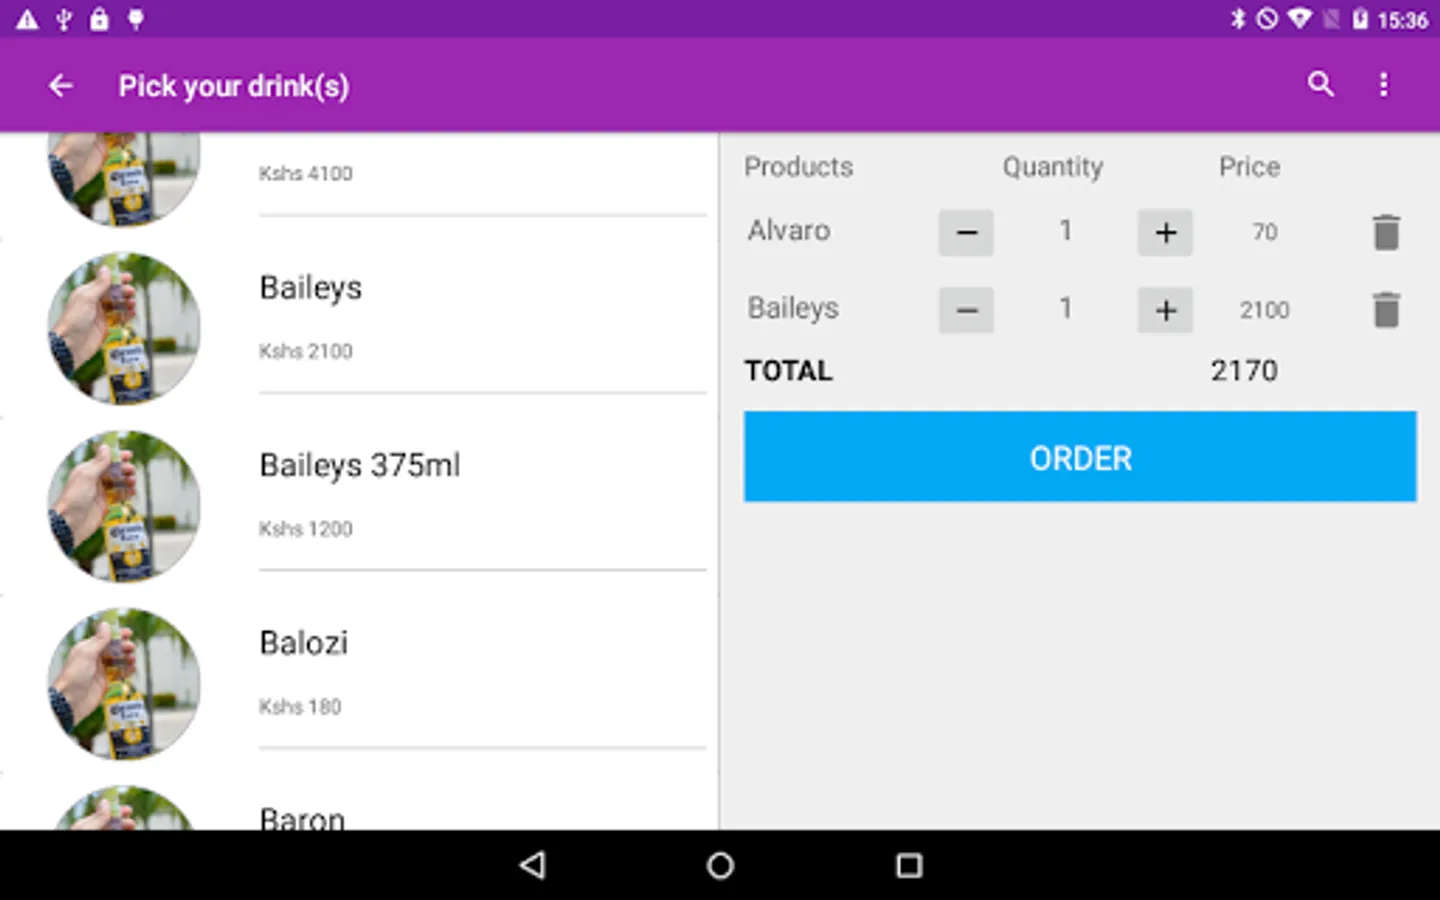
Task: Tap the Baileys bottle thumbnail
Action: click(x=124, y=329)
